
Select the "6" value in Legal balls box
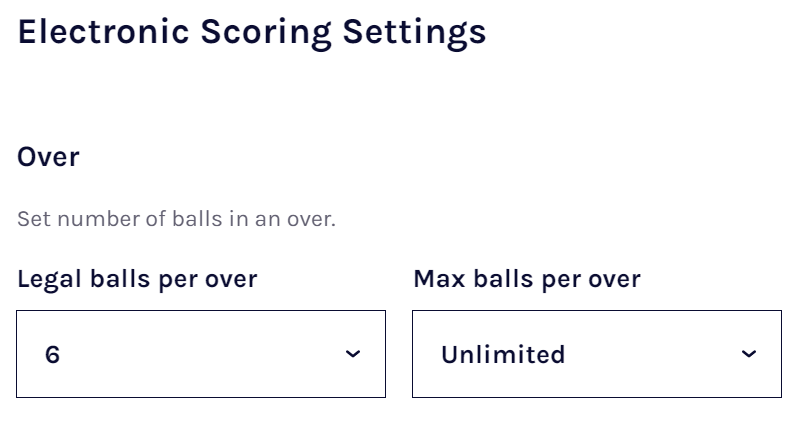53,355
